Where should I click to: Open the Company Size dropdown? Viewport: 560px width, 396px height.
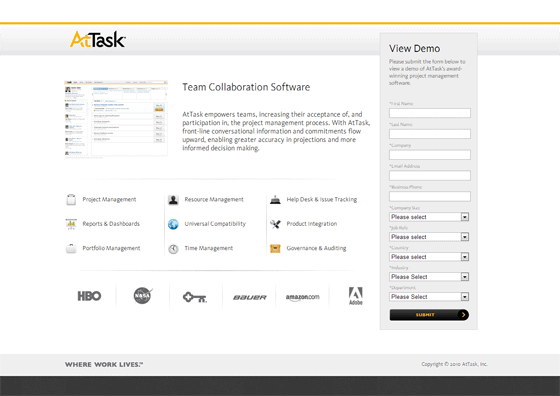click(429, 217)
